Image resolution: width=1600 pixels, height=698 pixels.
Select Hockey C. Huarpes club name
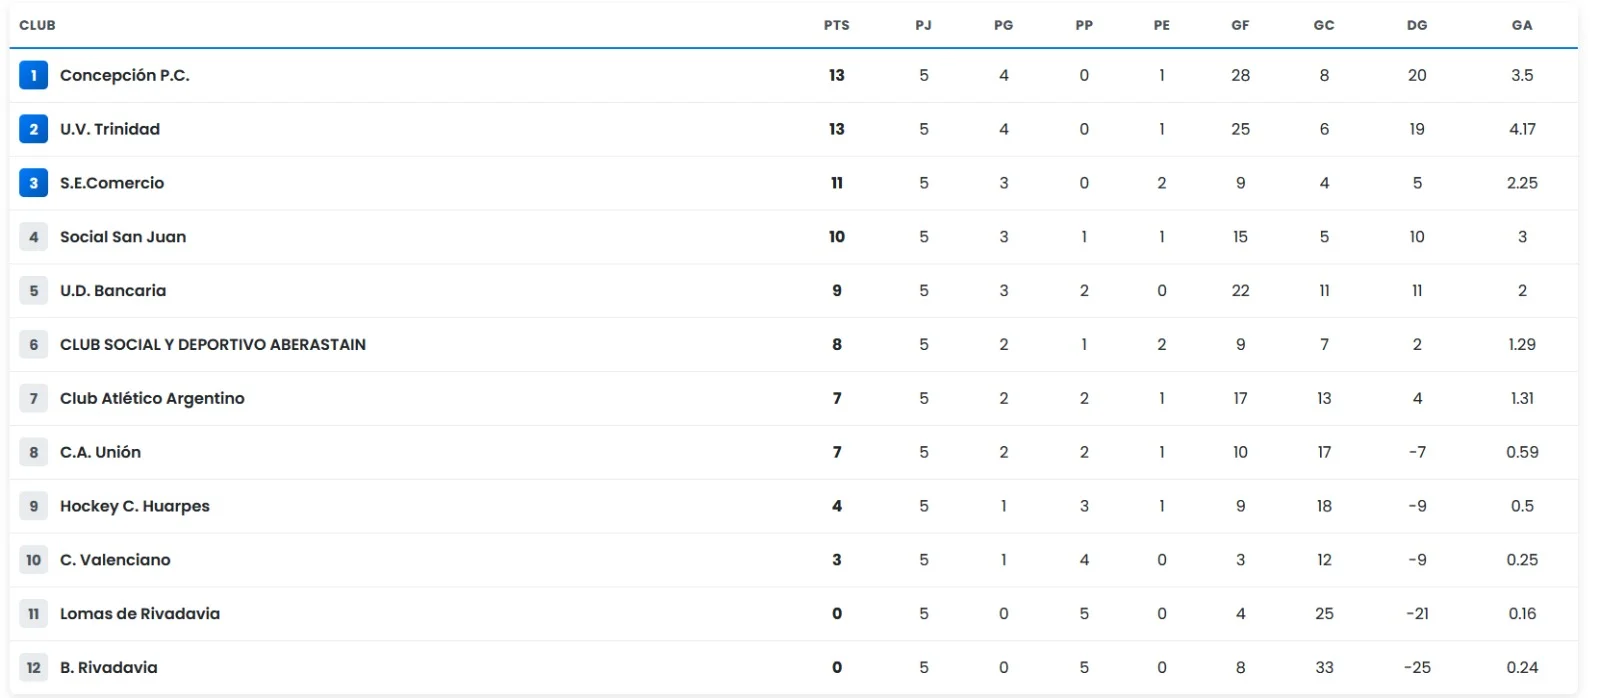pos(135,506)
